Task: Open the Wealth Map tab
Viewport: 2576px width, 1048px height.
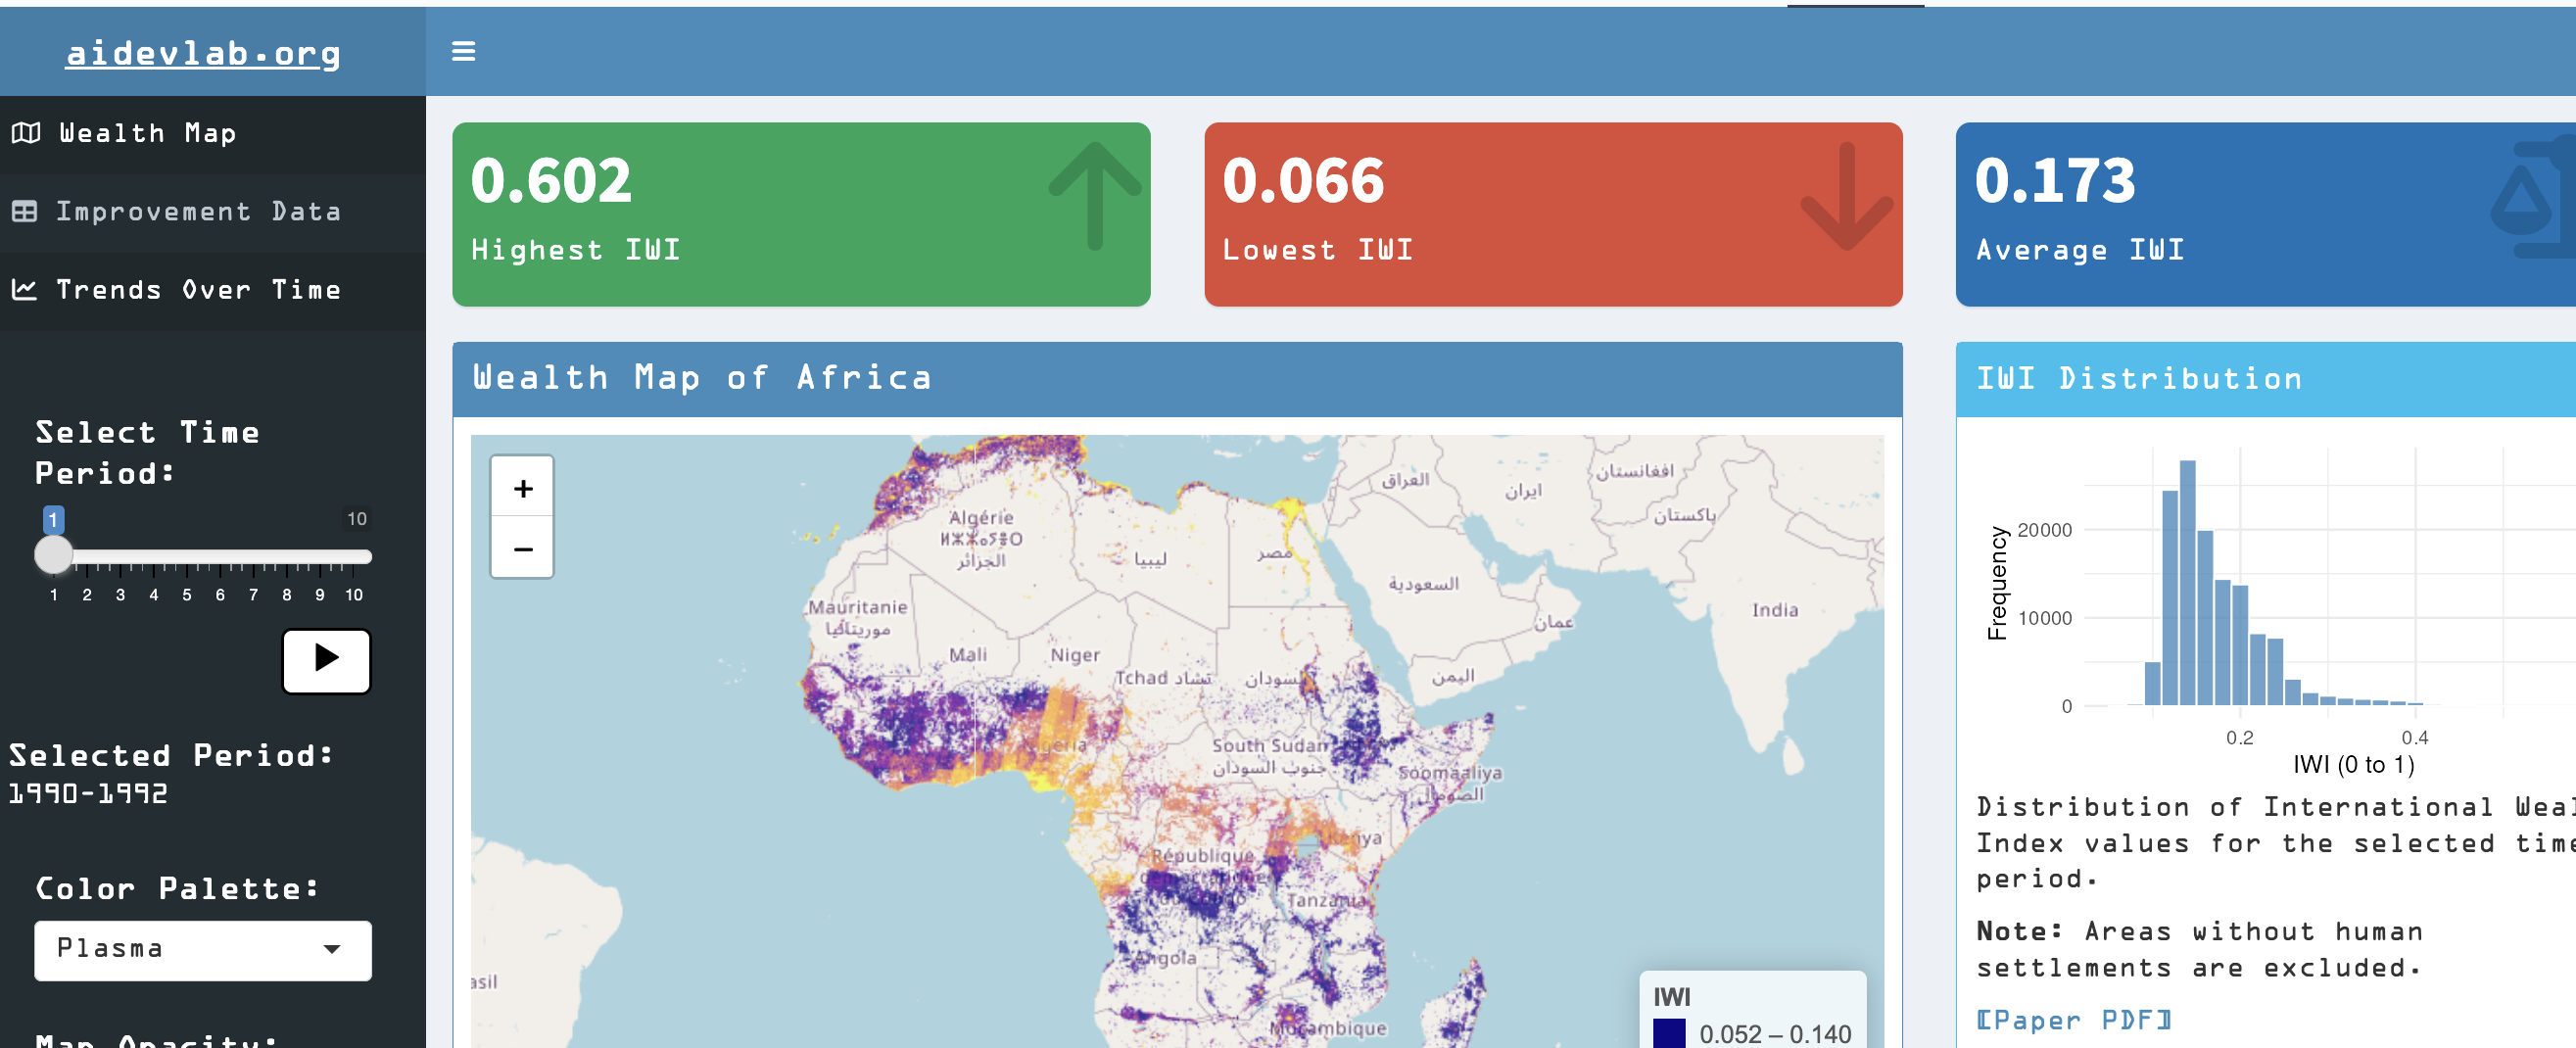Action: pyautogui.click(x=147, y=133)
